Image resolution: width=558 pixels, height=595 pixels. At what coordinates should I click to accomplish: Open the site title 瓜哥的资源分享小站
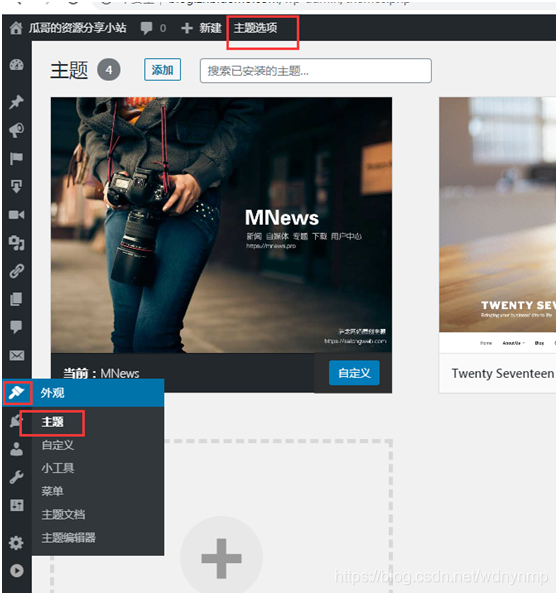pyautogui.click(x=77, y=28)
